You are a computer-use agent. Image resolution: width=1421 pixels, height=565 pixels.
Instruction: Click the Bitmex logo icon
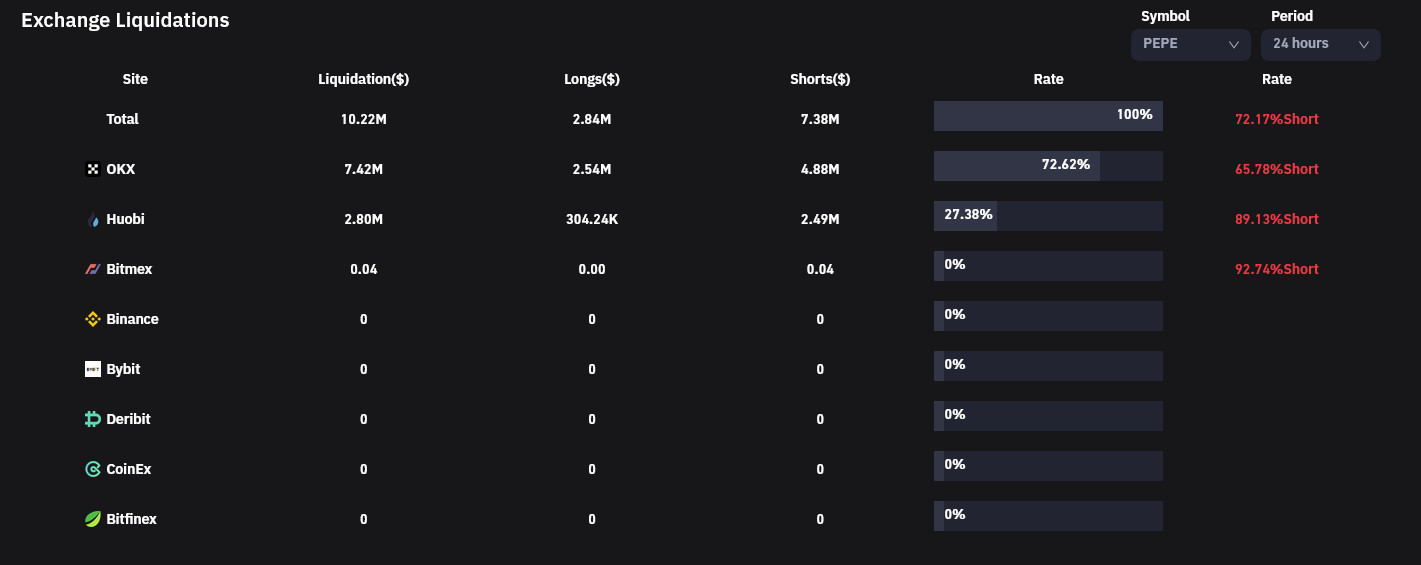[93, 270]
